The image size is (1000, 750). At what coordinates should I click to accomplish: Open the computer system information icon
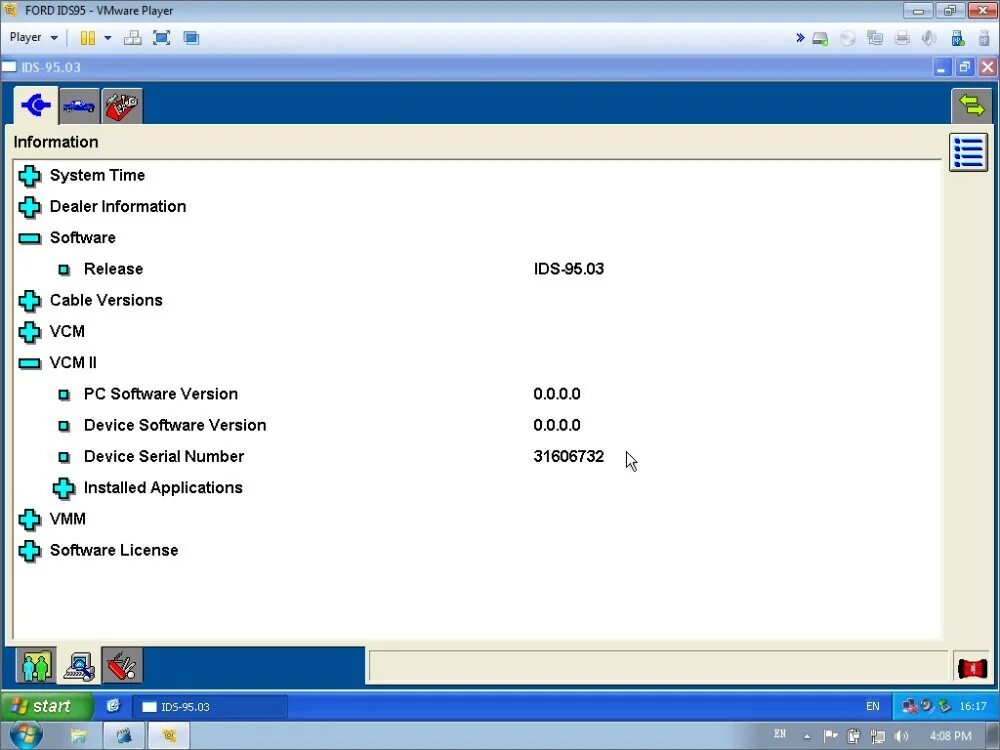pos(79,666)
